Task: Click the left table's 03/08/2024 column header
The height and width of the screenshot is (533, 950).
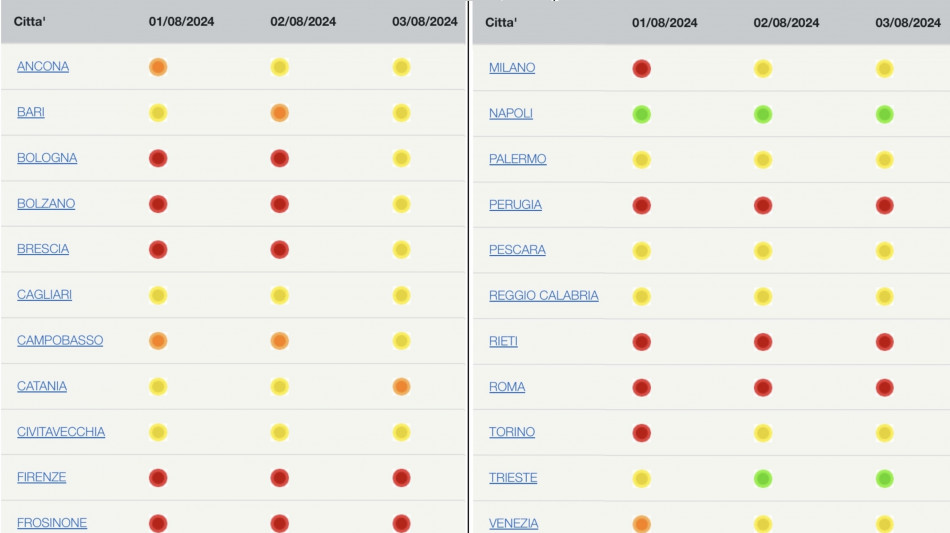Action: (425, 21)
